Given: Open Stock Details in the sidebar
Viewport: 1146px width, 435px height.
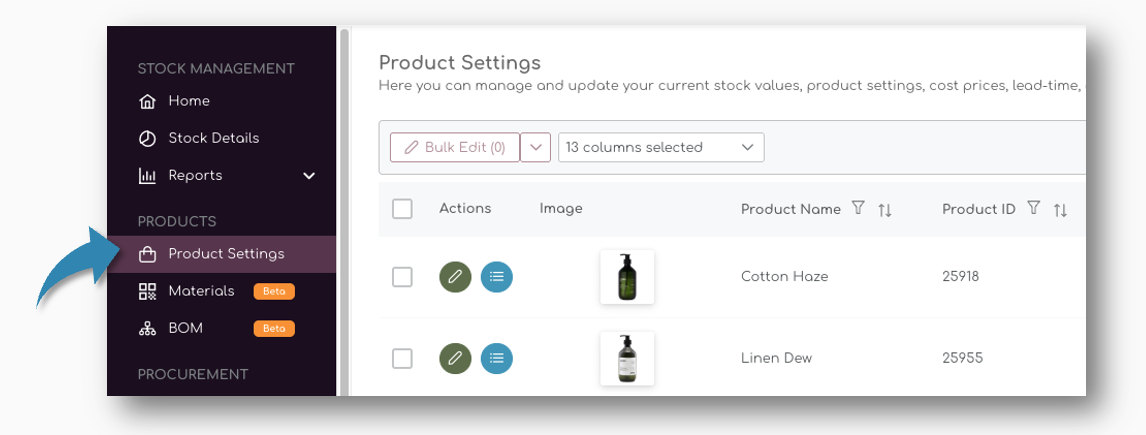Looking at the screenshot, I should pos(213,138).
